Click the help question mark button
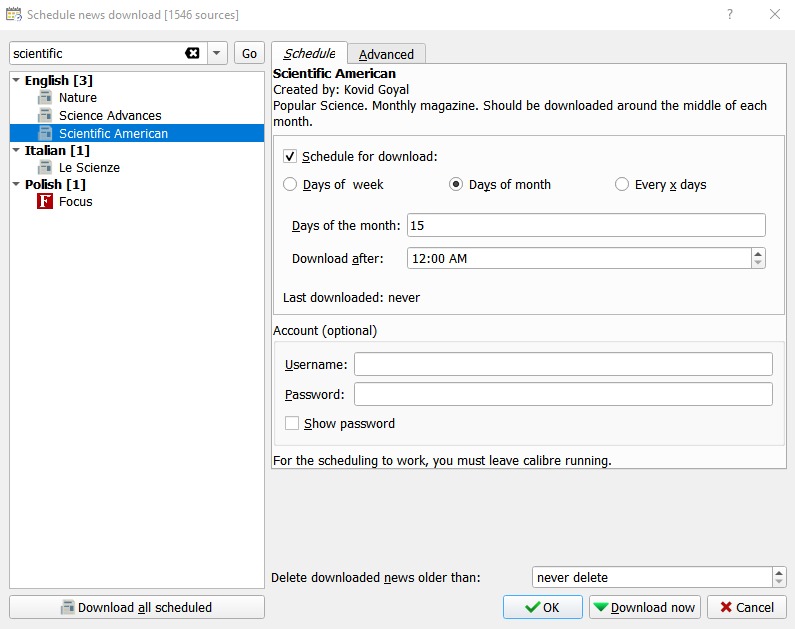 click(730, 14)
